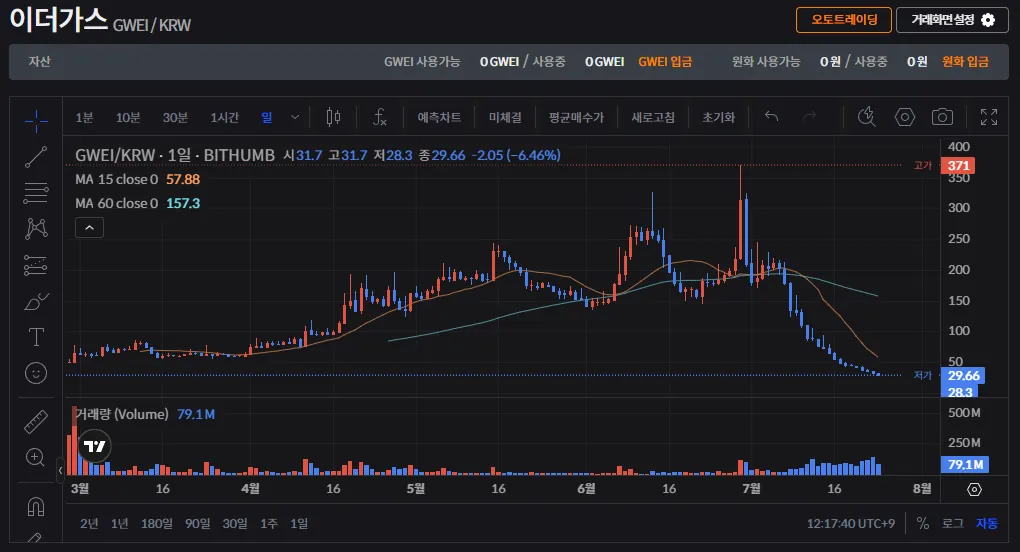Open the candlestick chart style selector

(x=333, y=117)
